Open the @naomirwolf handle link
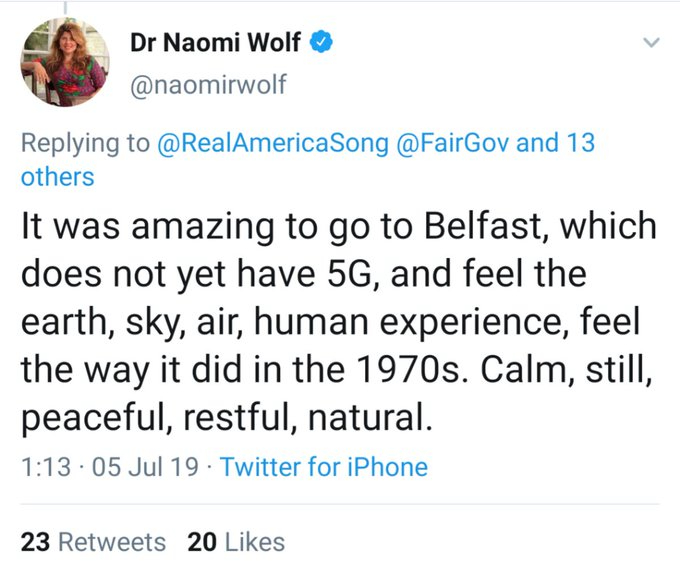Viewport: 680px width, 570px height. [208, 85]
